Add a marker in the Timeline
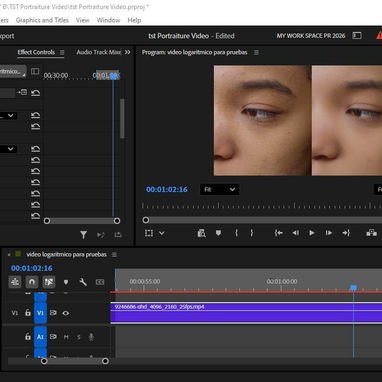The height and width of the screenshot is (382, 382). pos(66,282)
